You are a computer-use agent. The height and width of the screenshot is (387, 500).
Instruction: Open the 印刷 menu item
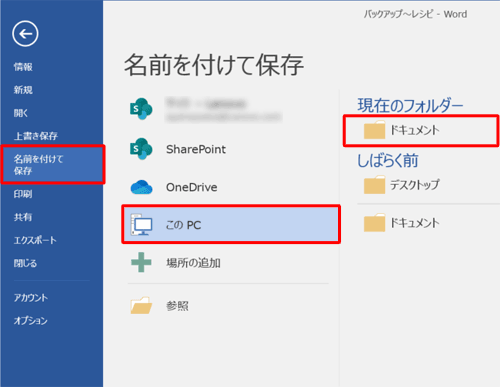click(23, 194)
